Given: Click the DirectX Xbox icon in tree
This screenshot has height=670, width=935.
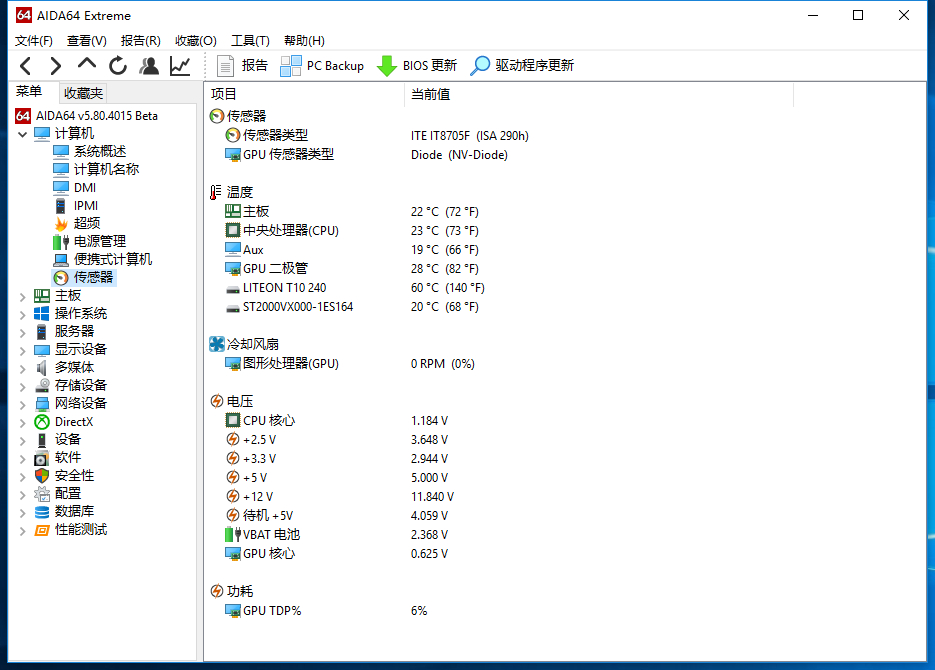Looking at the screenshot, I should pyautogui.click(x=42, y=422).
